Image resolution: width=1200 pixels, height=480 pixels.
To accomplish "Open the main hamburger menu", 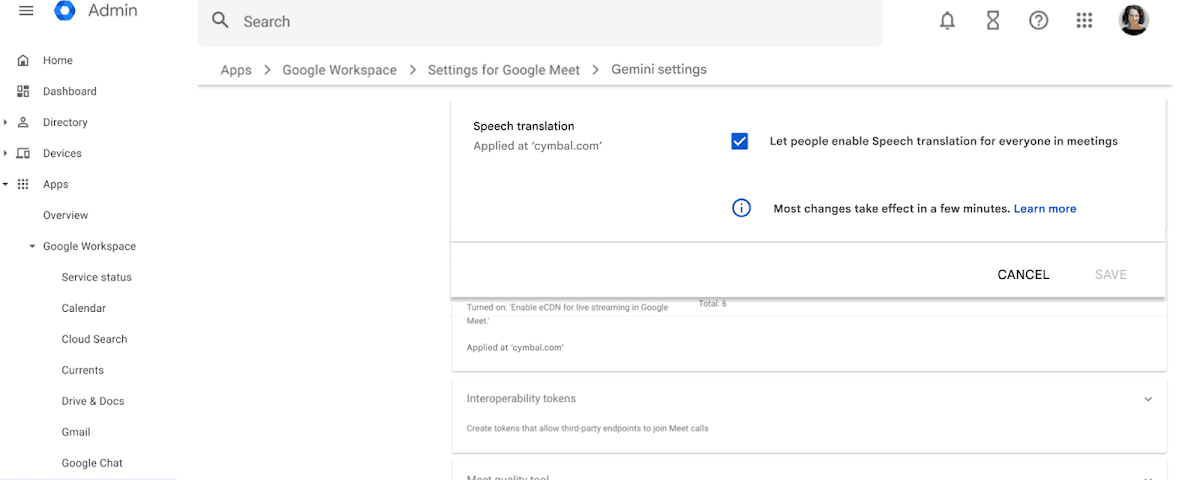I will click(26, 11).
